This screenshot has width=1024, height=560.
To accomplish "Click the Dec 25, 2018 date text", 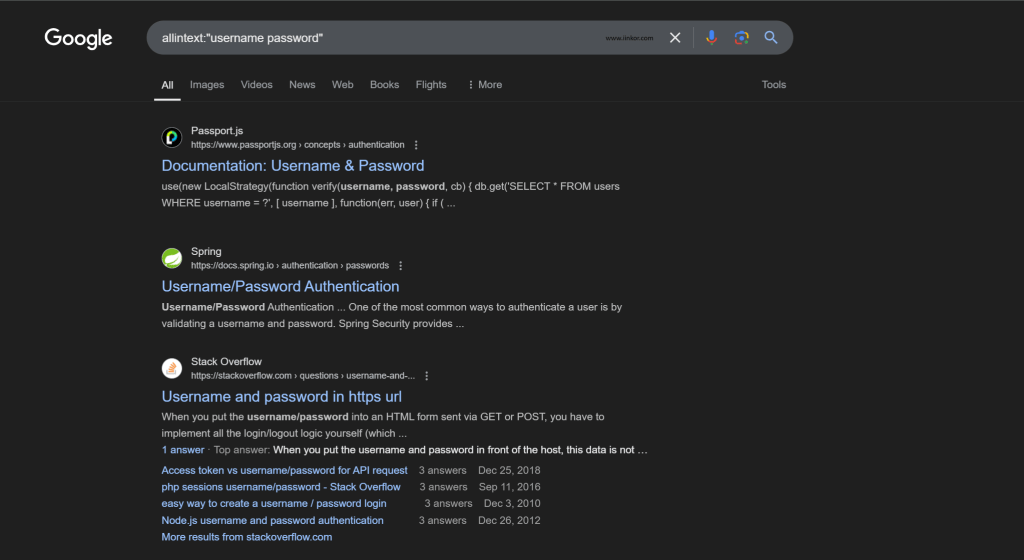I will pos(509,471).
